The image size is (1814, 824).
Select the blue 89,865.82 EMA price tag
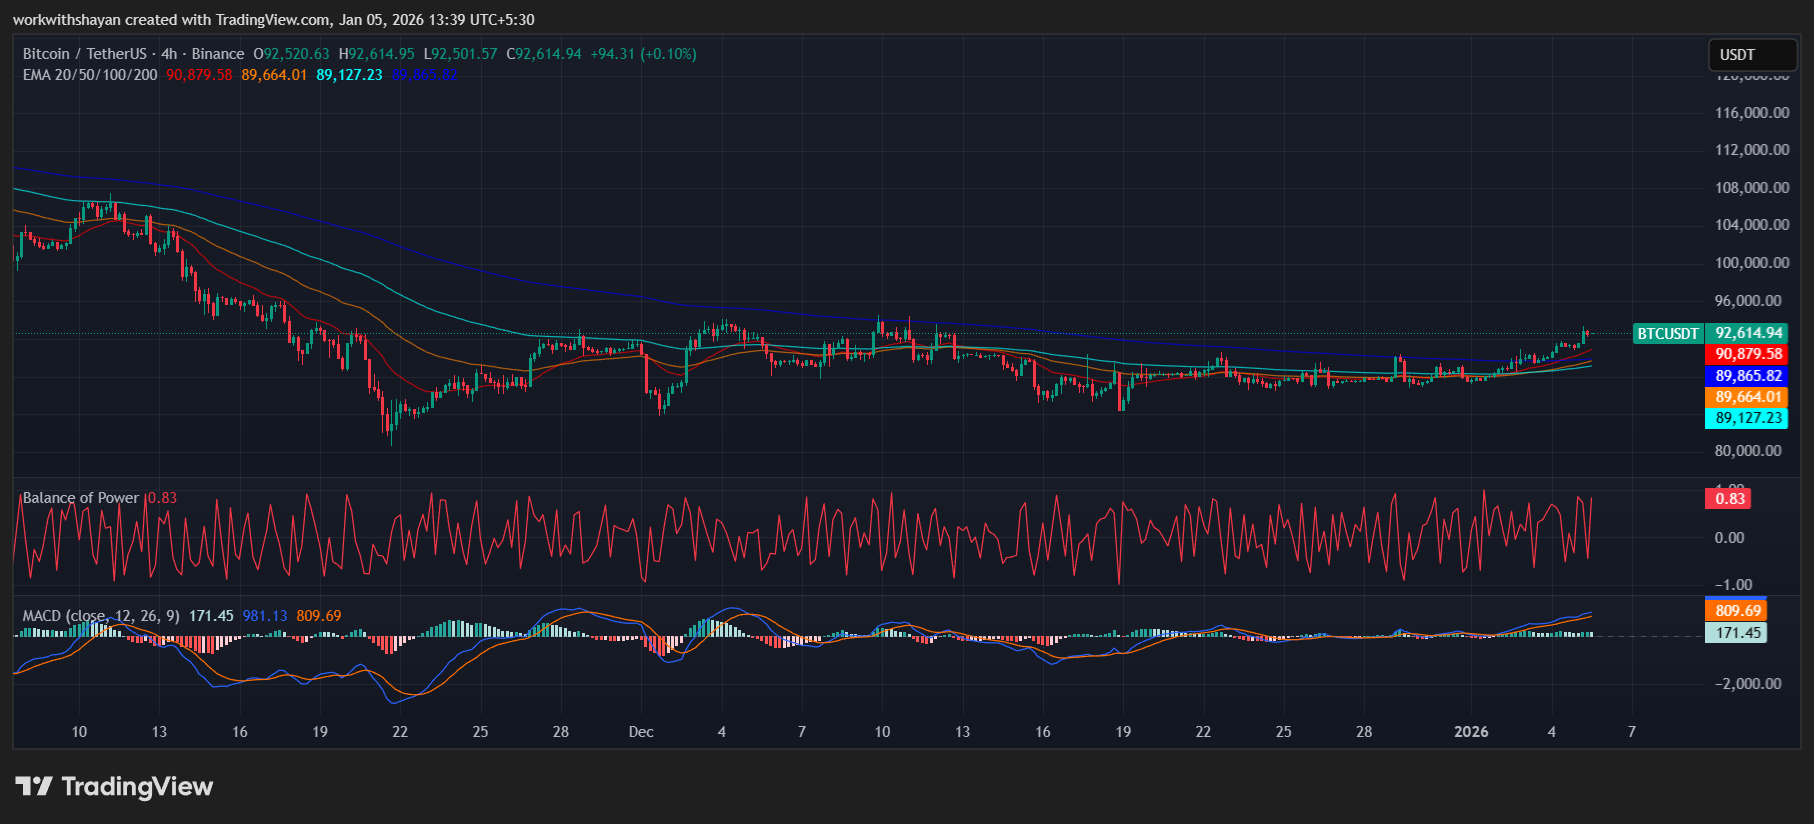tap(1748, 376)
